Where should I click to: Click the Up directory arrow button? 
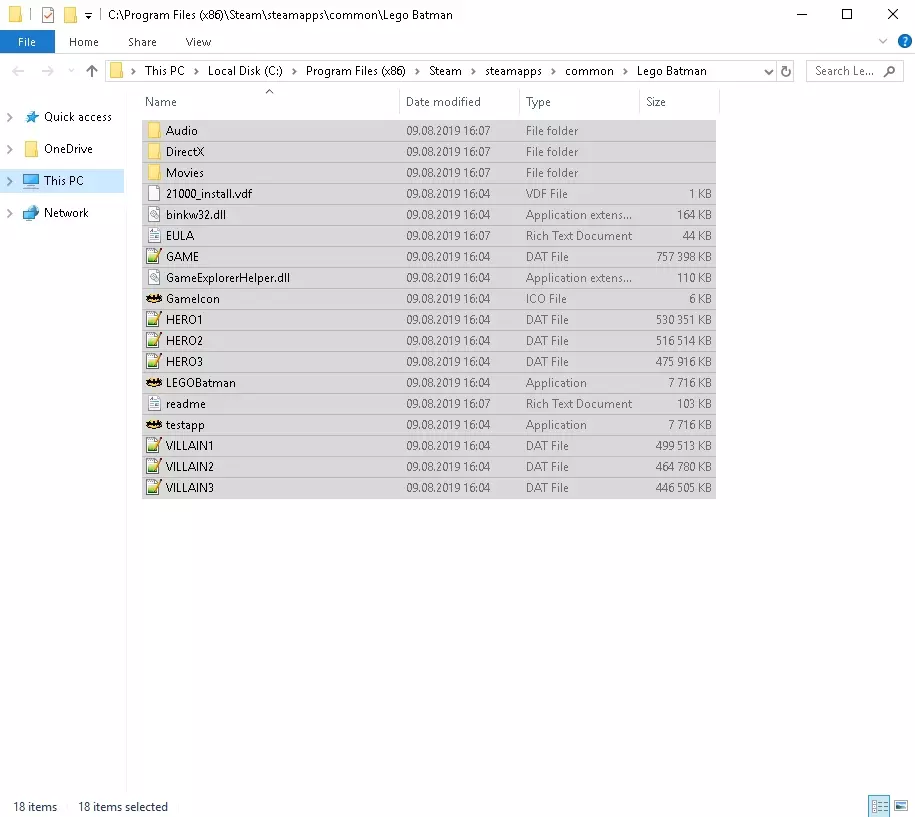coord(92,71)
